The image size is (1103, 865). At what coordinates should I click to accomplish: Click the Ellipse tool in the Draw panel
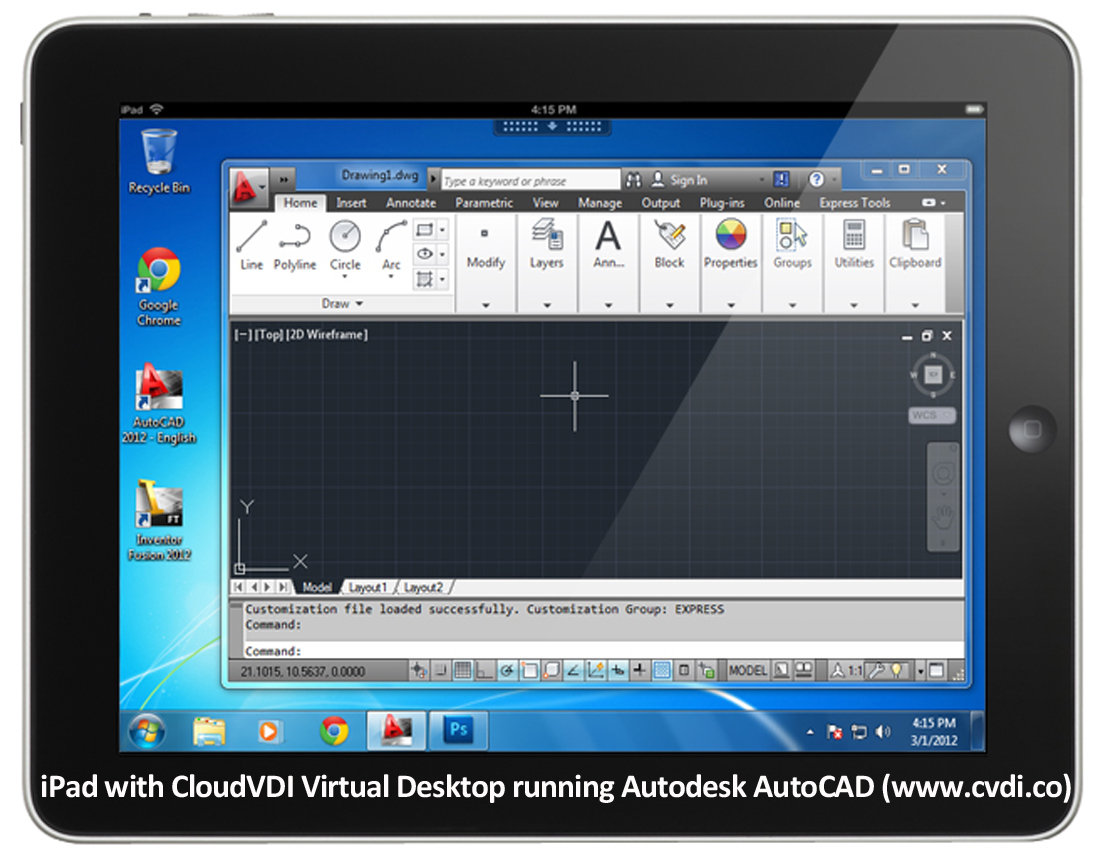pyautogui.click(x=424, y=254)
